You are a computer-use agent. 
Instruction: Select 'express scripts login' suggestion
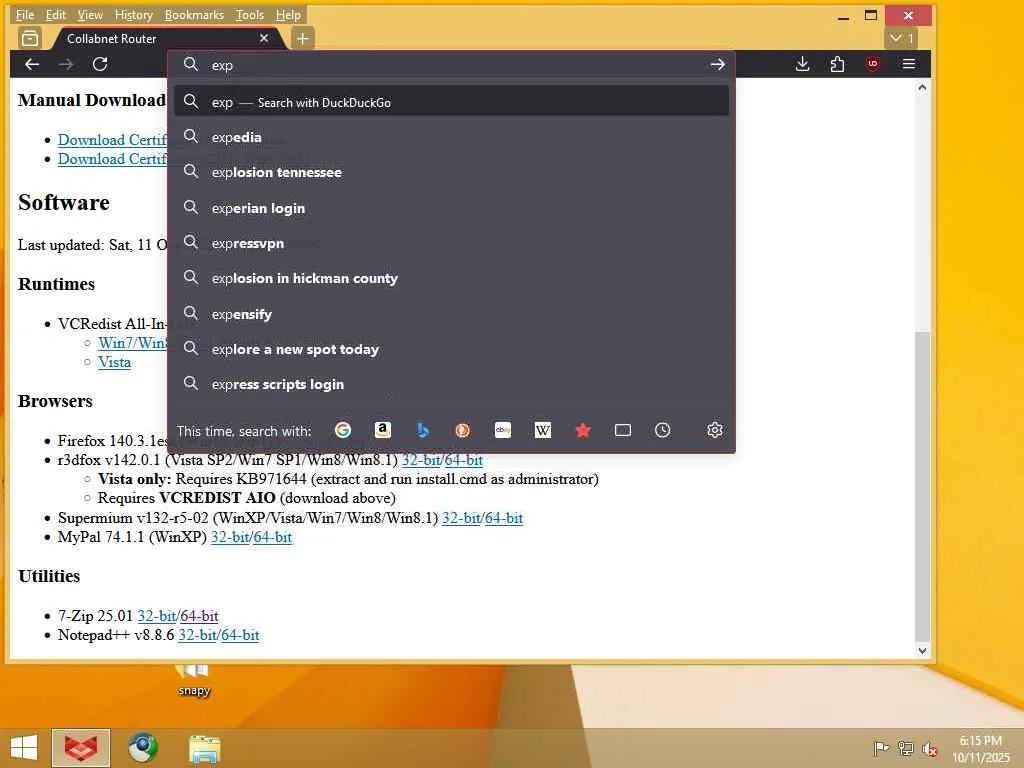451,385
